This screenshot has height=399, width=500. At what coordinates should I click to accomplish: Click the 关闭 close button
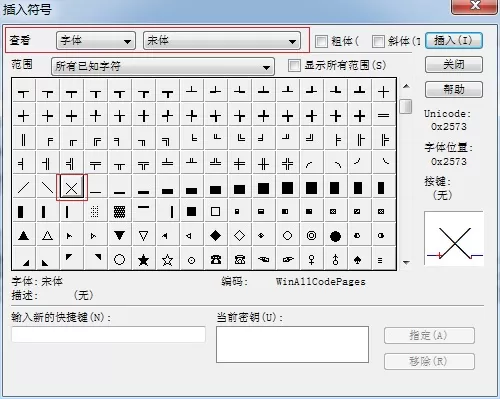tap(454, 65)
